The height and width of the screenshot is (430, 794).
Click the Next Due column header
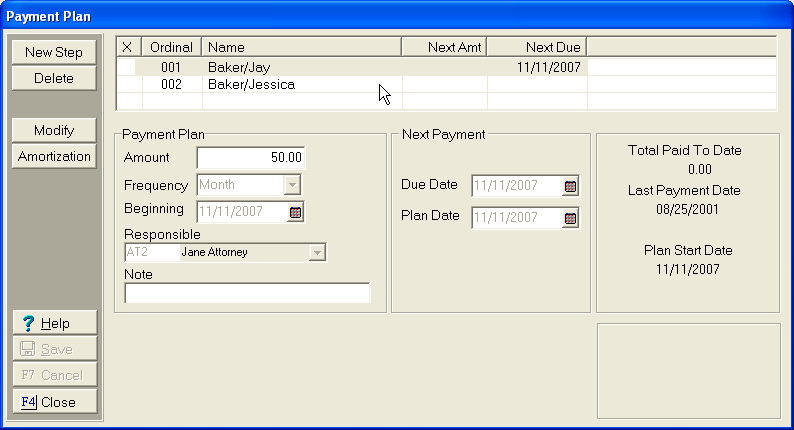(x=537, y=47)
